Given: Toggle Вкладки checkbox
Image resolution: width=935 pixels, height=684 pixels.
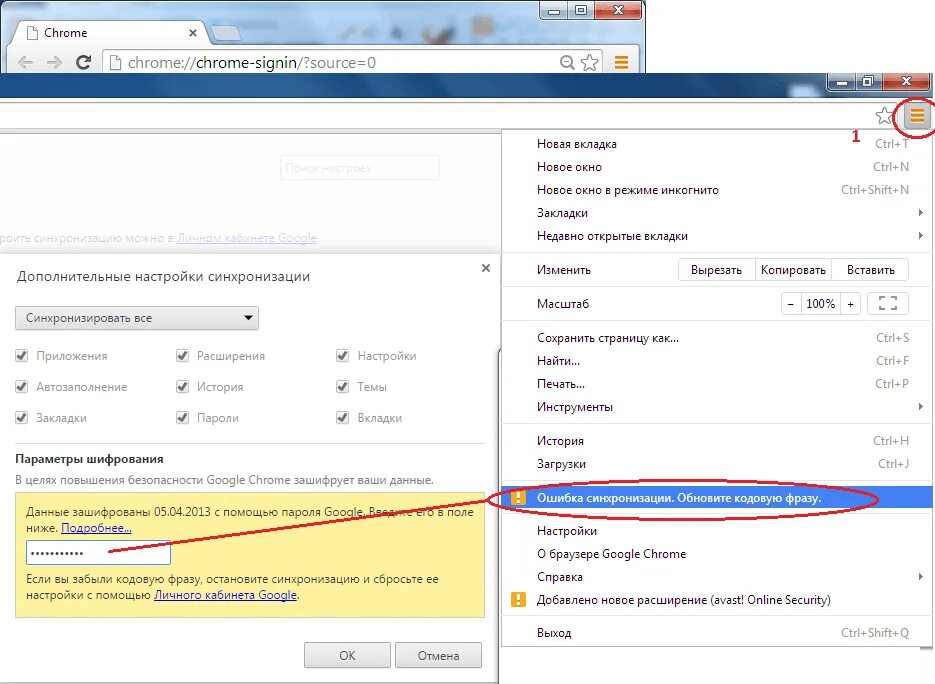Looking at the screenshot, I should 342,417.
